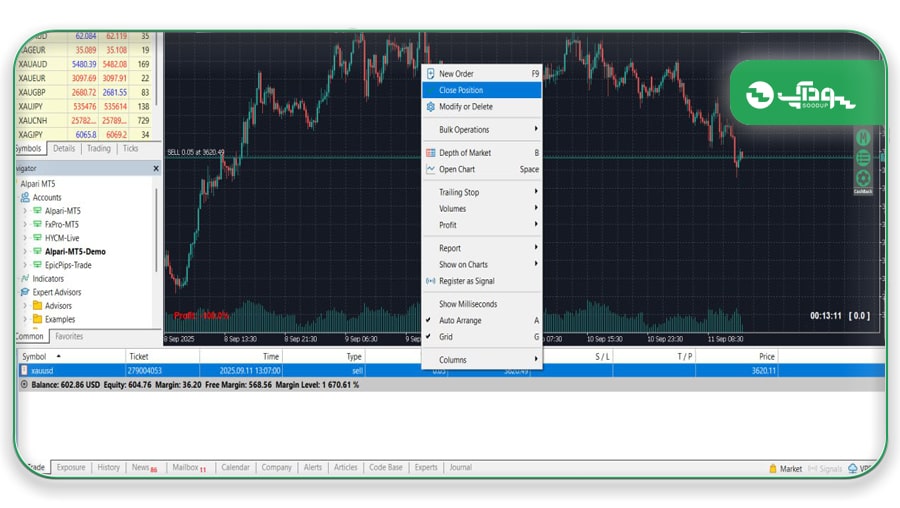The height and width of the screenshot is (508, 900).
Task: Expand the Examples folder node
Action: (x=25, y=319)
